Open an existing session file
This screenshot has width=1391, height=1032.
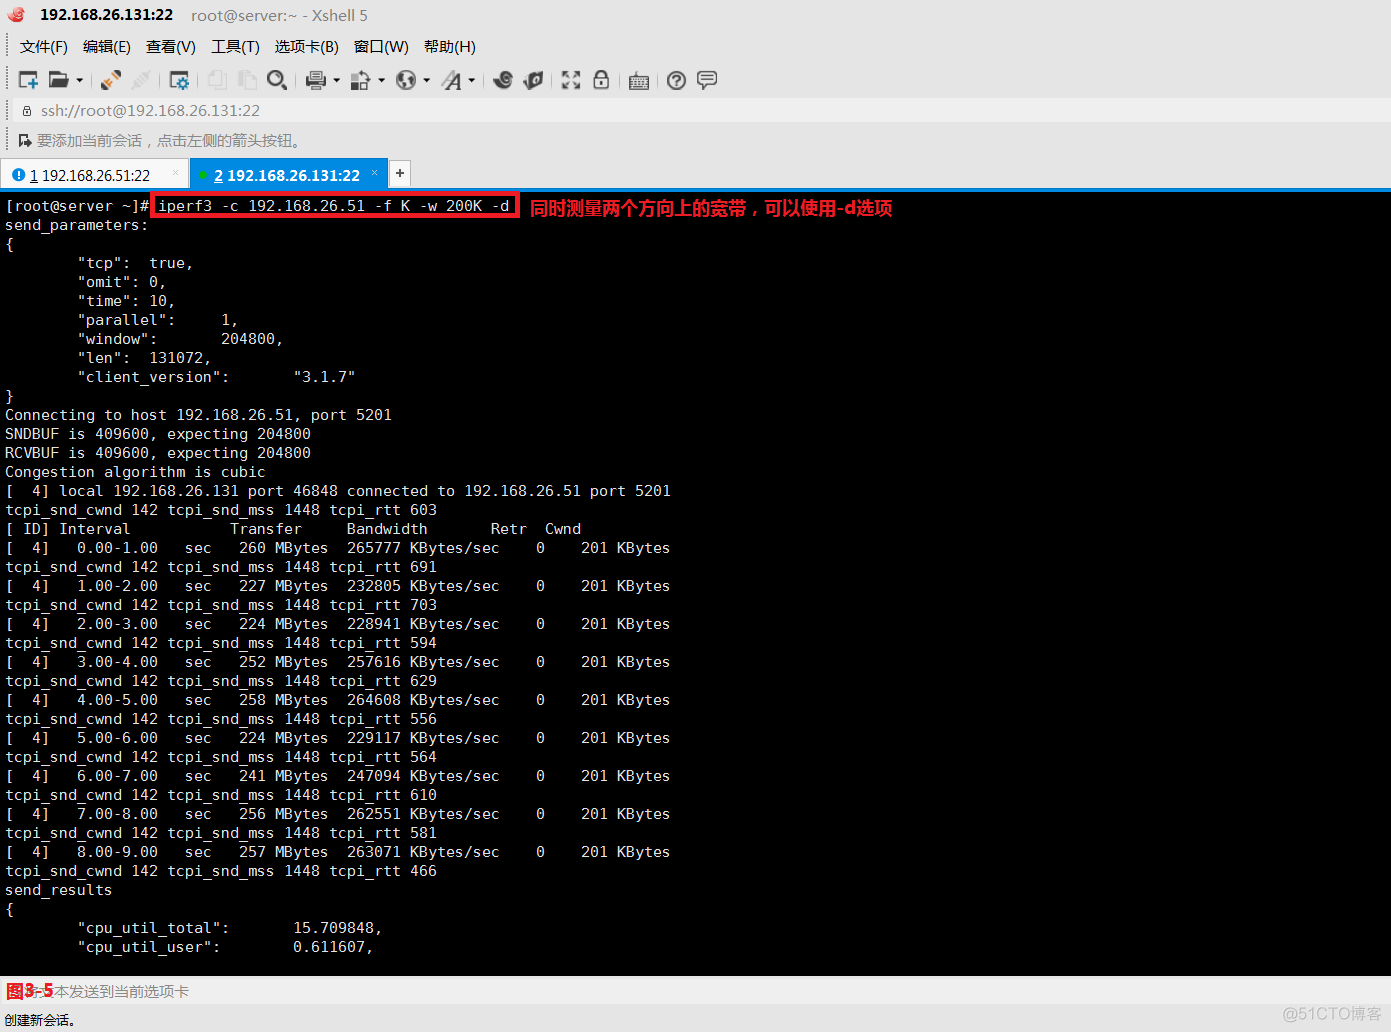(57, 80)
